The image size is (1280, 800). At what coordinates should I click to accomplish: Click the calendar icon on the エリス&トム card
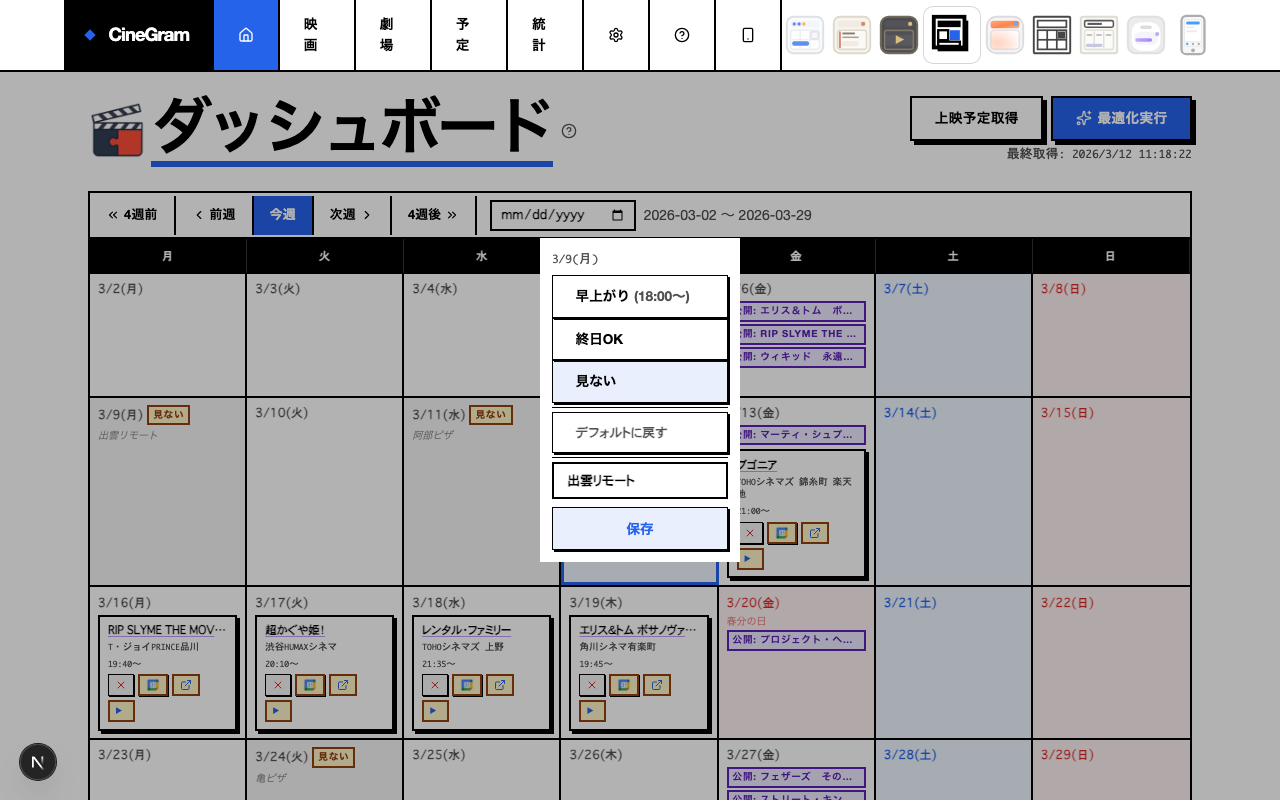(624, 685)
